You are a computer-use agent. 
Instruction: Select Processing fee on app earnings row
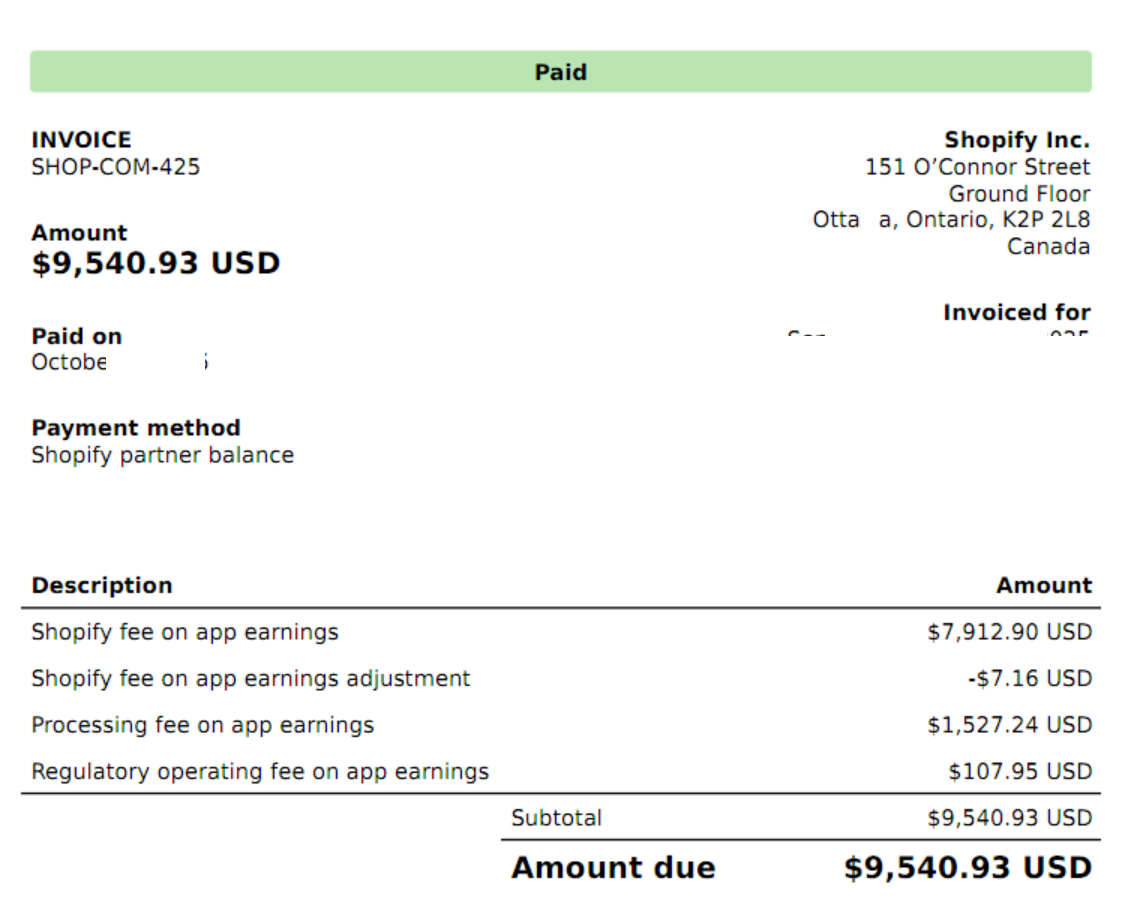click(560, 725)
